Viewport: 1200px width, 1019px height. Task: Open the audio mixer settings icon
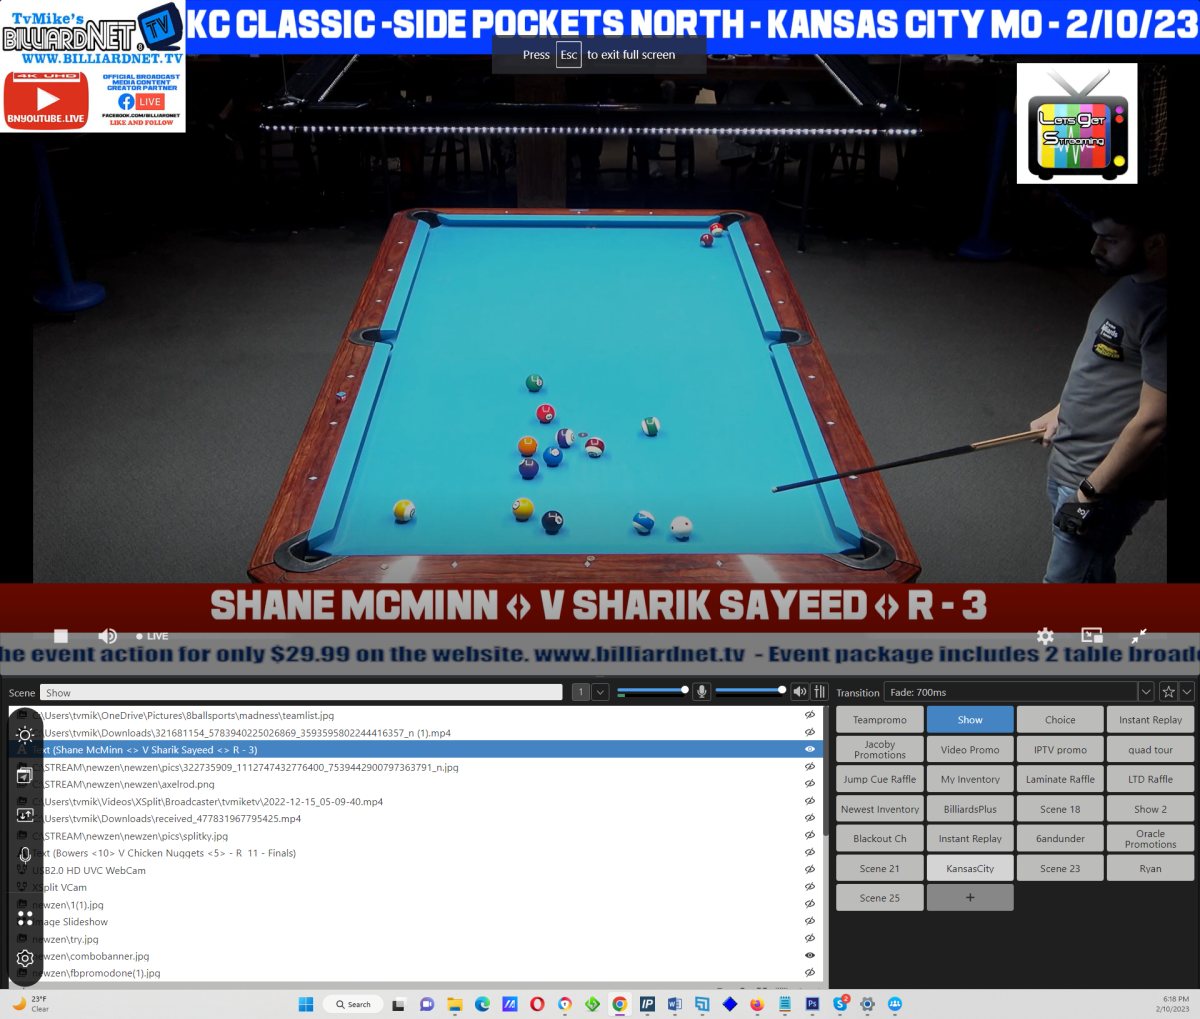pos(820,692)
